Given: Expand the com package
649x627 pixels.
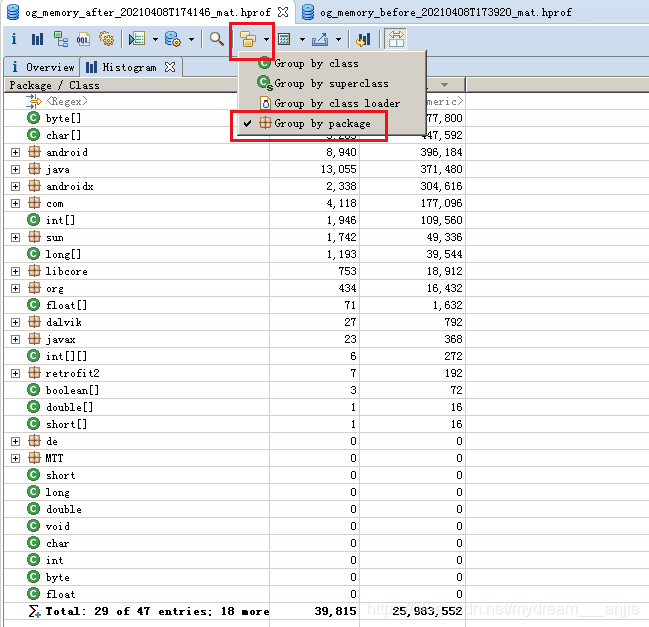Looking at the screenshot, I should coord(15,203).
